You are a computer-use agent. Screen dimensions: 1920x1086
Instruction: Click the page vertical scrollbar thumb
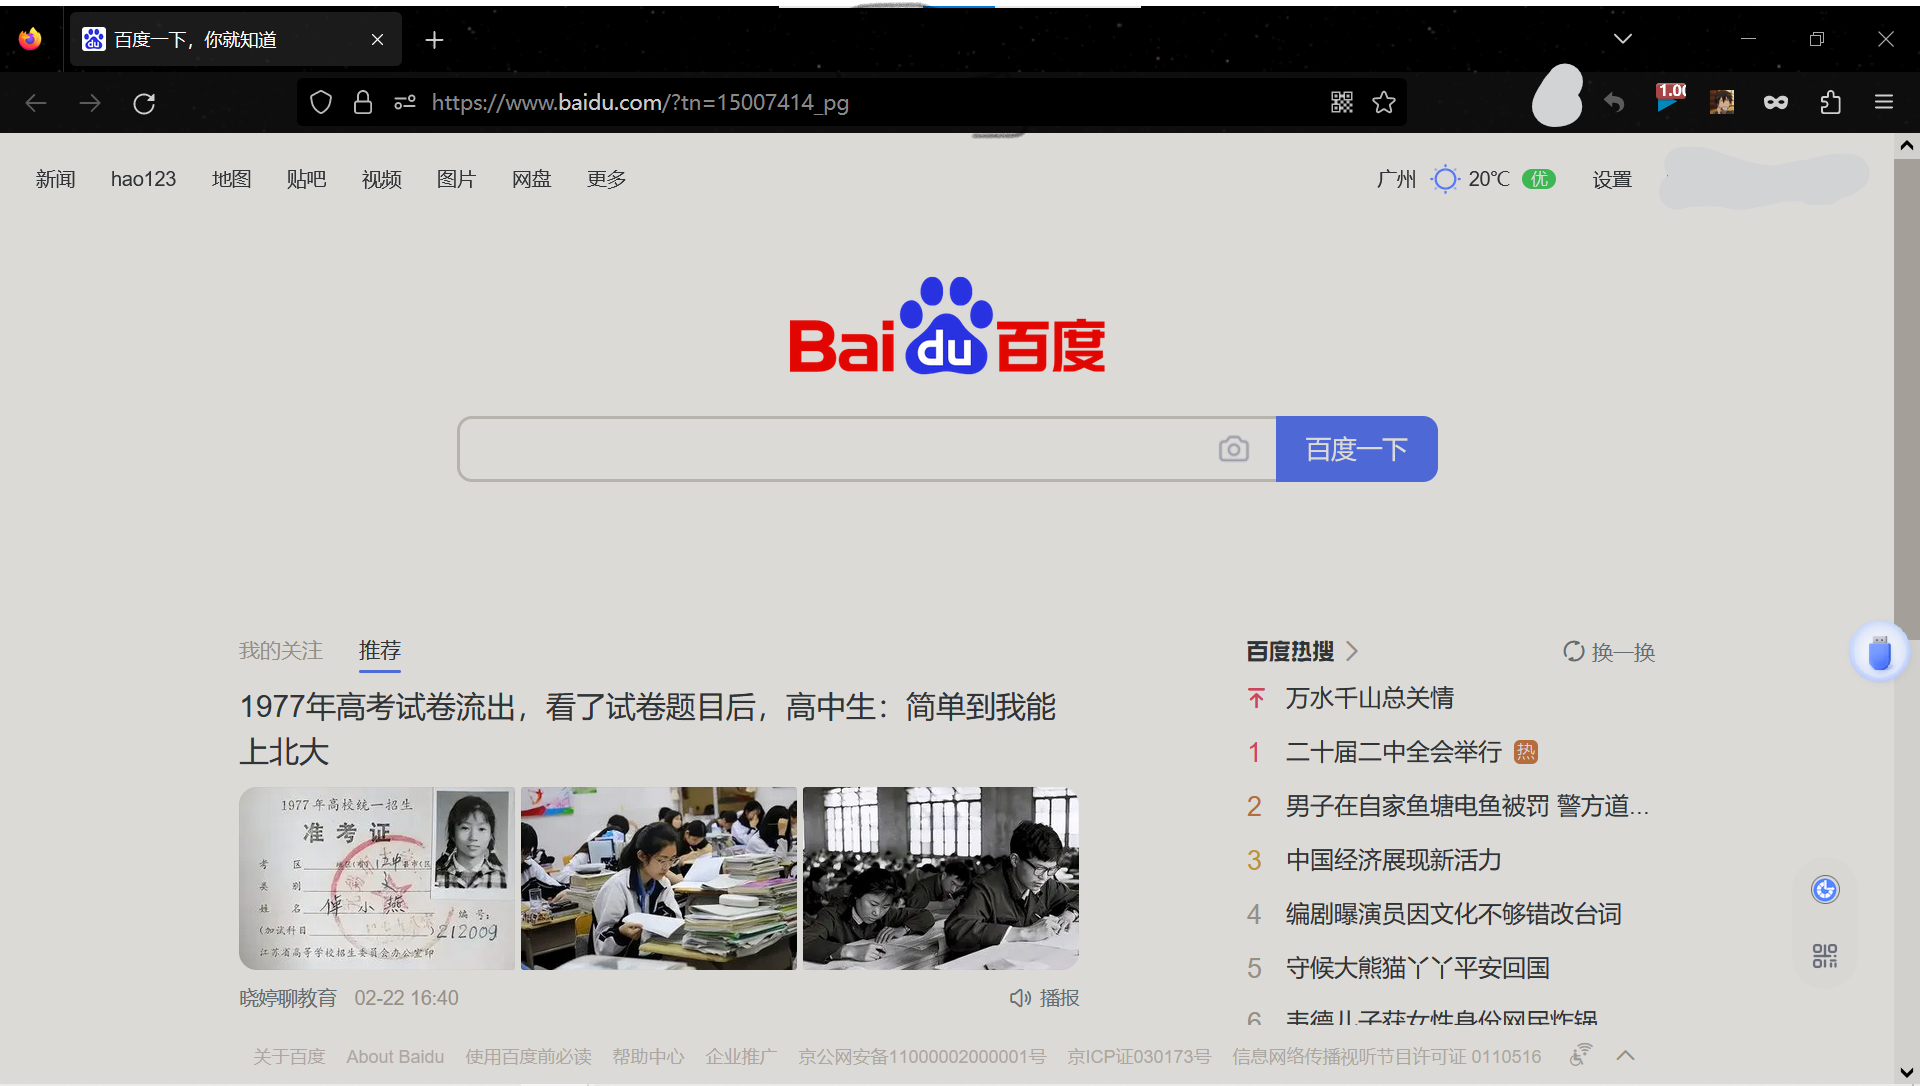pyautogui.click(x=1906, y=400)
